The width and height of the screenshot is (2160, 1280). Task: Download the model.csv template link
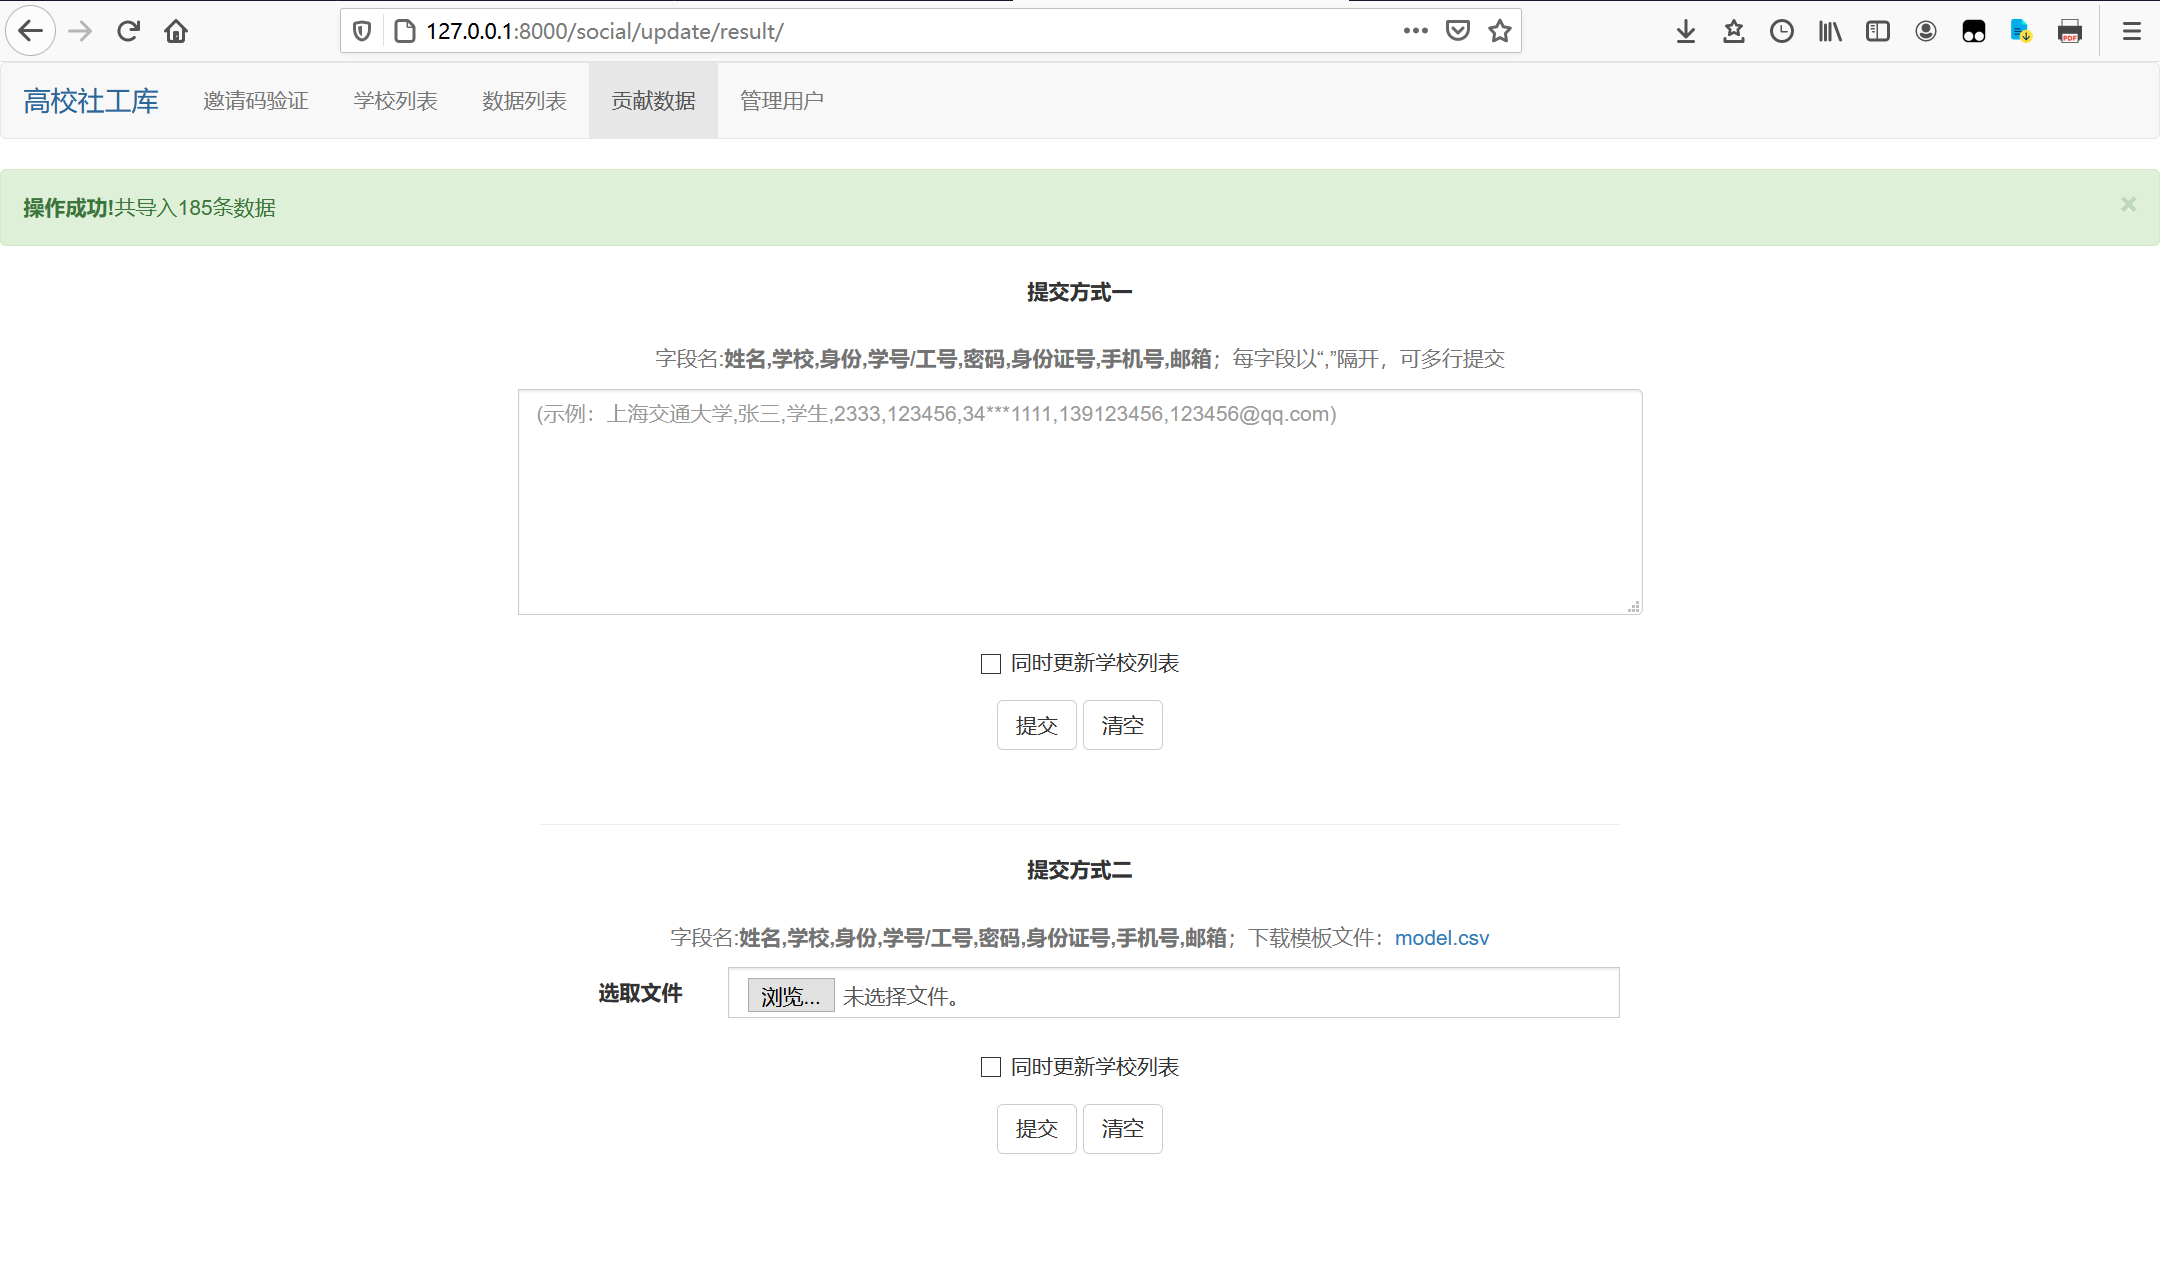coord(1441,938)
